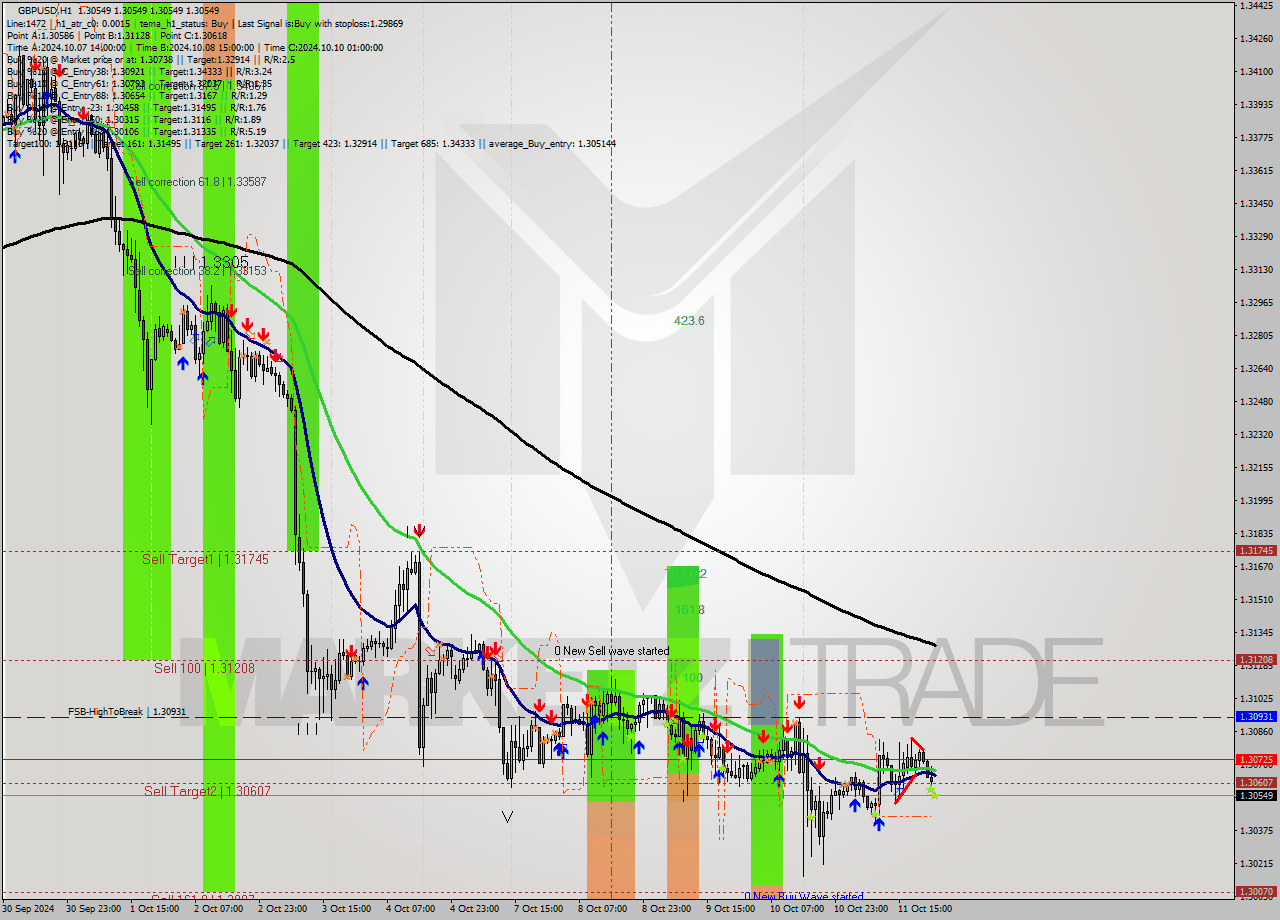Image resolution: width=1280 pixels, height=920 pixels.
Task: Click the 1.34100 price axis value
Action: click(1256, 71)
